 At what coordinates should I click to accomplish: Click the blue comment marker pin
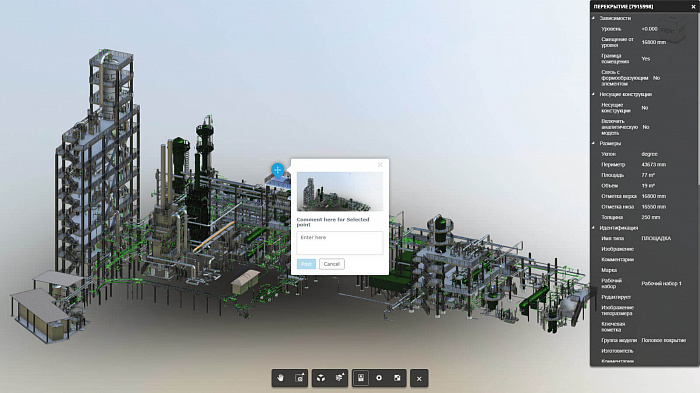coord(277,171)
